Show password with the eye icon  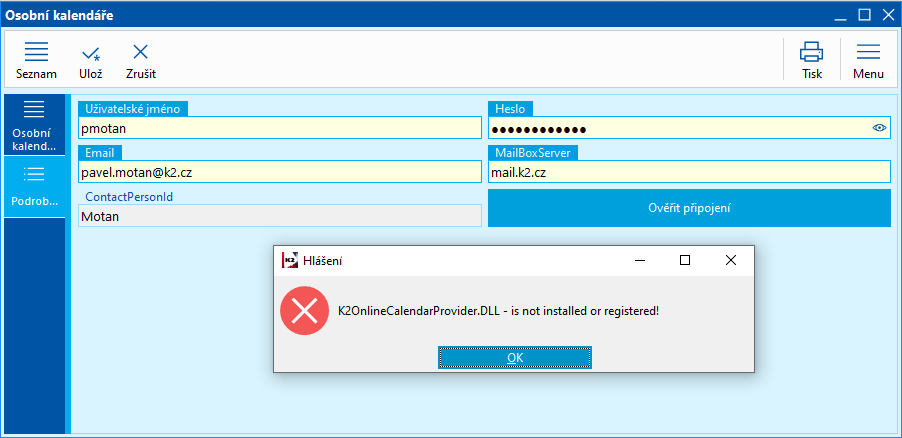[879, 128]
